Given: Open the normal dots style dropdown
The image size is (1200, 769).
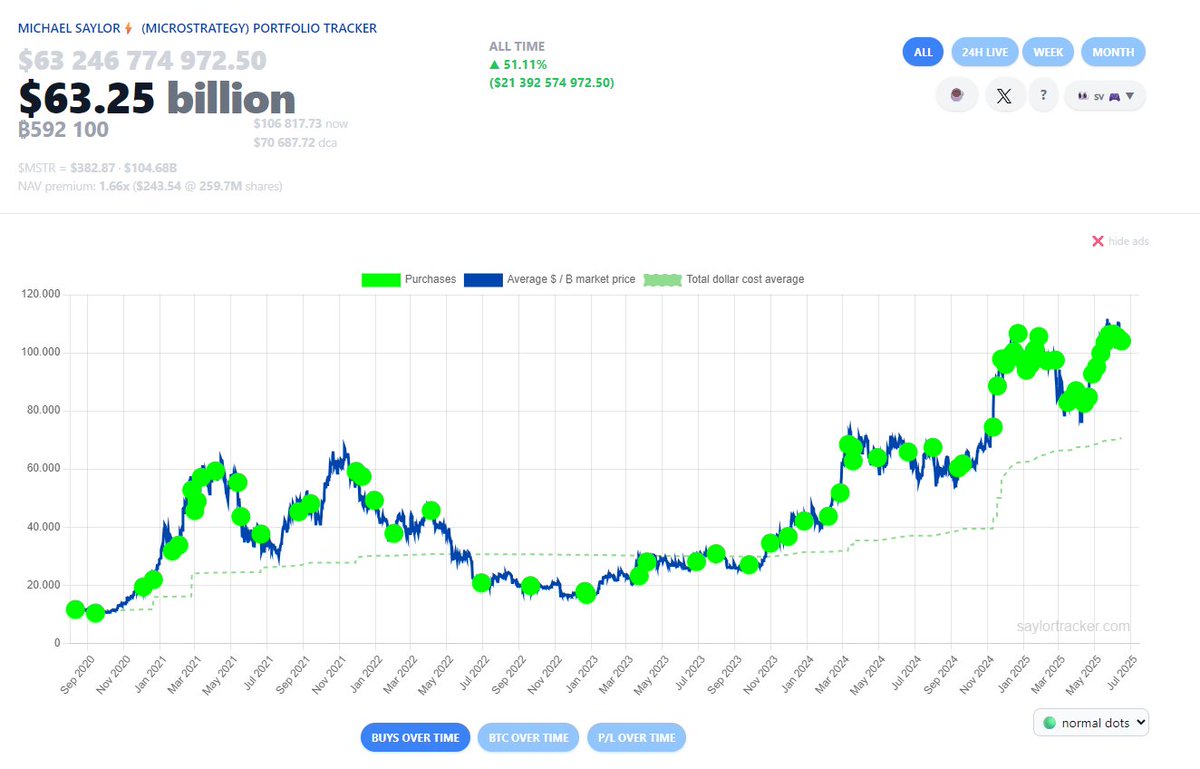Looking at the screenshot, I should pos(1091,722).
